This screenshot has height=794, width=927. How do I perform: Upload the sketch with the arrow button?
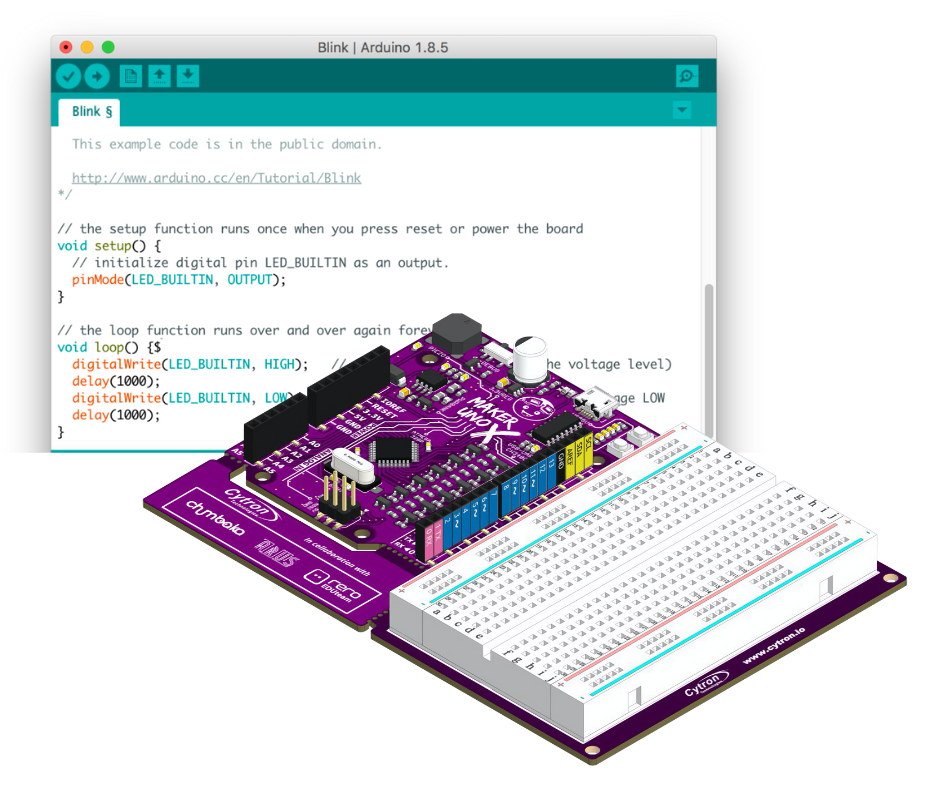97,76
